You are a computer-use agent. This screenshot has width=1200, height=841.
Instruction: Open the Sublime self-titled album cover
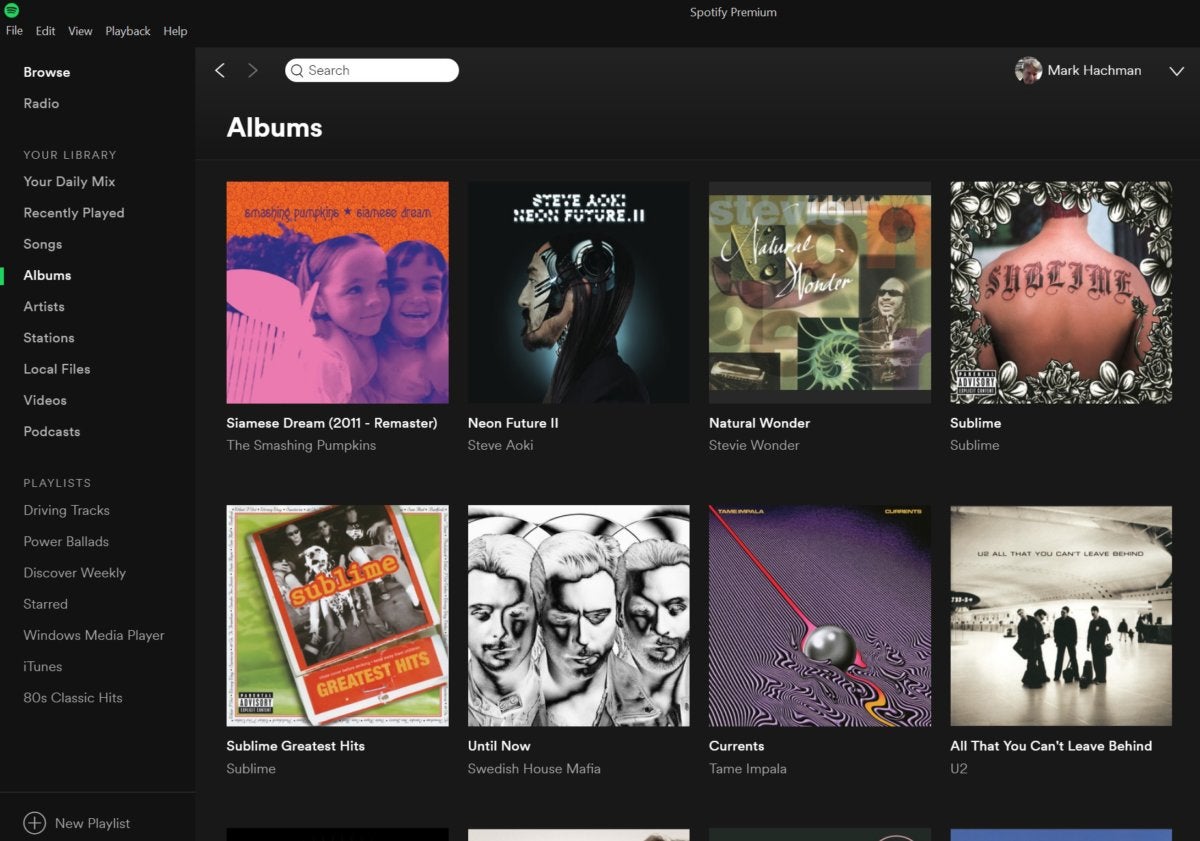(x=1061, y=292)
